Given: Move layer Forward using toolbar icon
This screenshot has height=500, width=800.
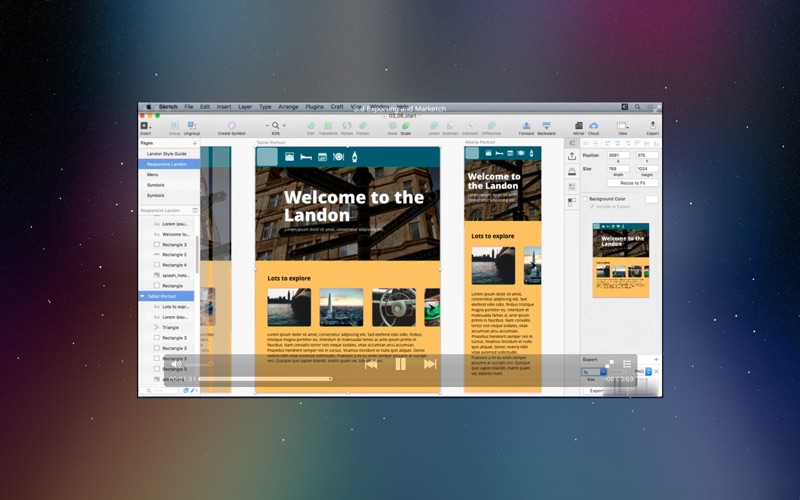Looking at the screenshot, I should (526, 128).
